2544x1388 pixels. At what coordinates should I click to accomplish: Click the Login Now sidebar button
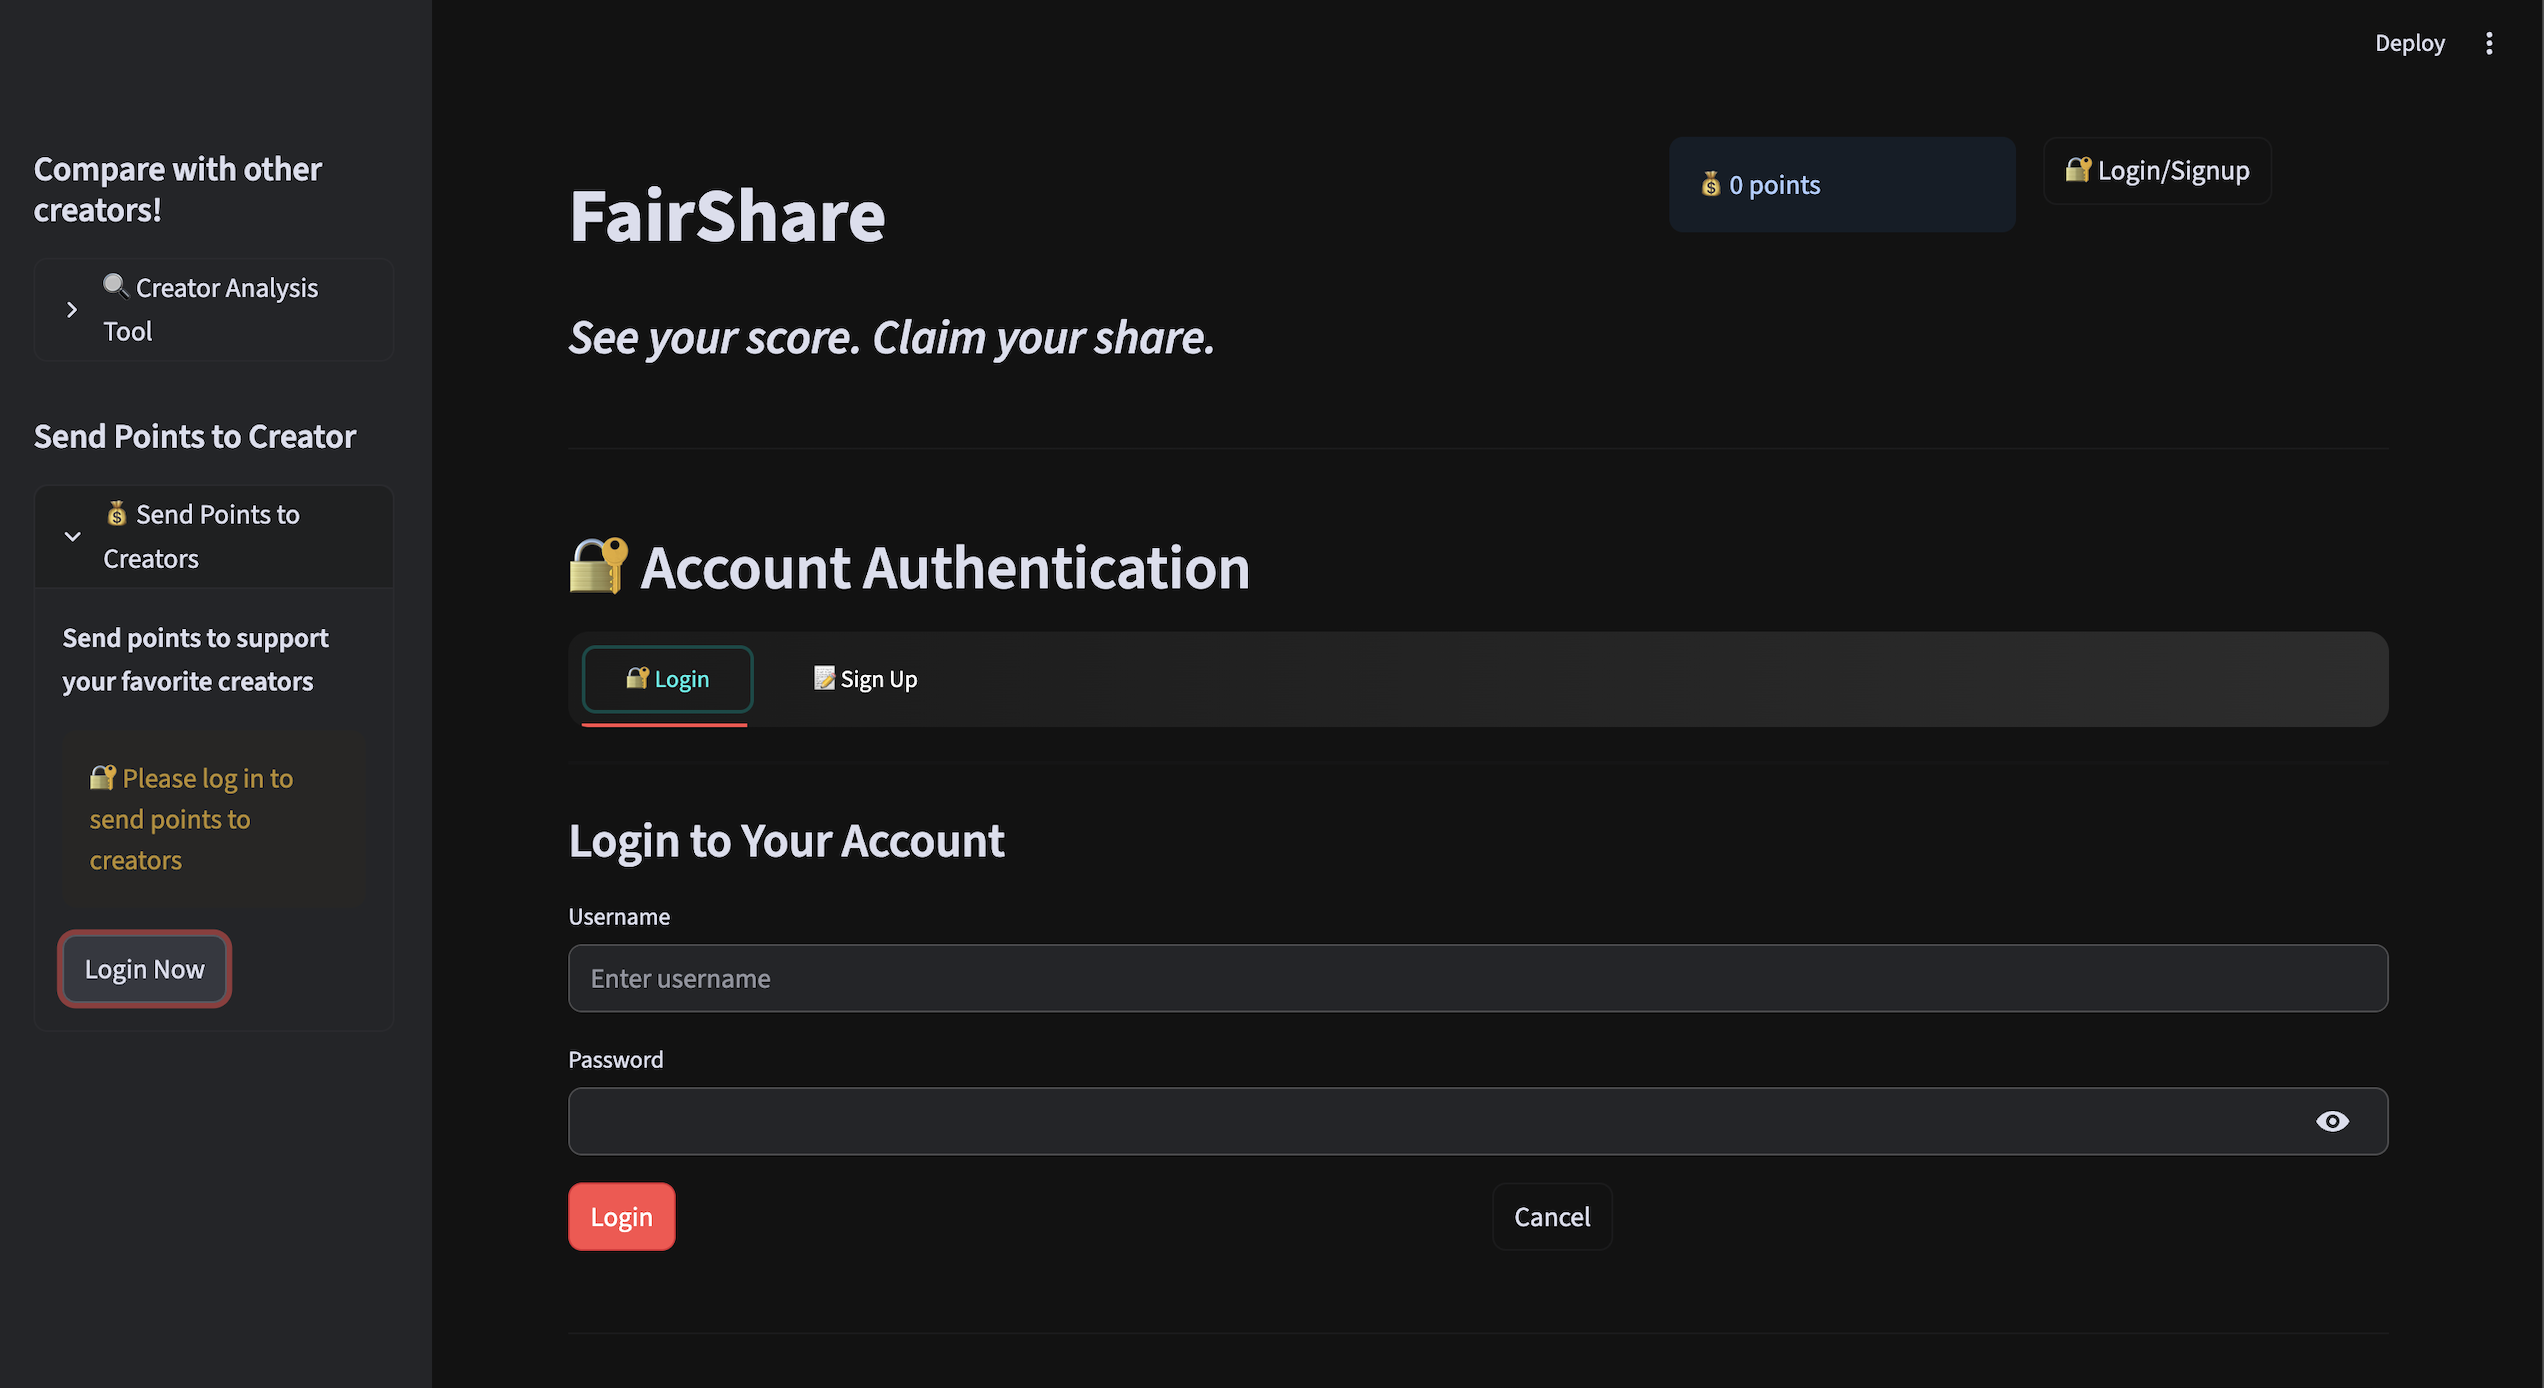point(145,969)
